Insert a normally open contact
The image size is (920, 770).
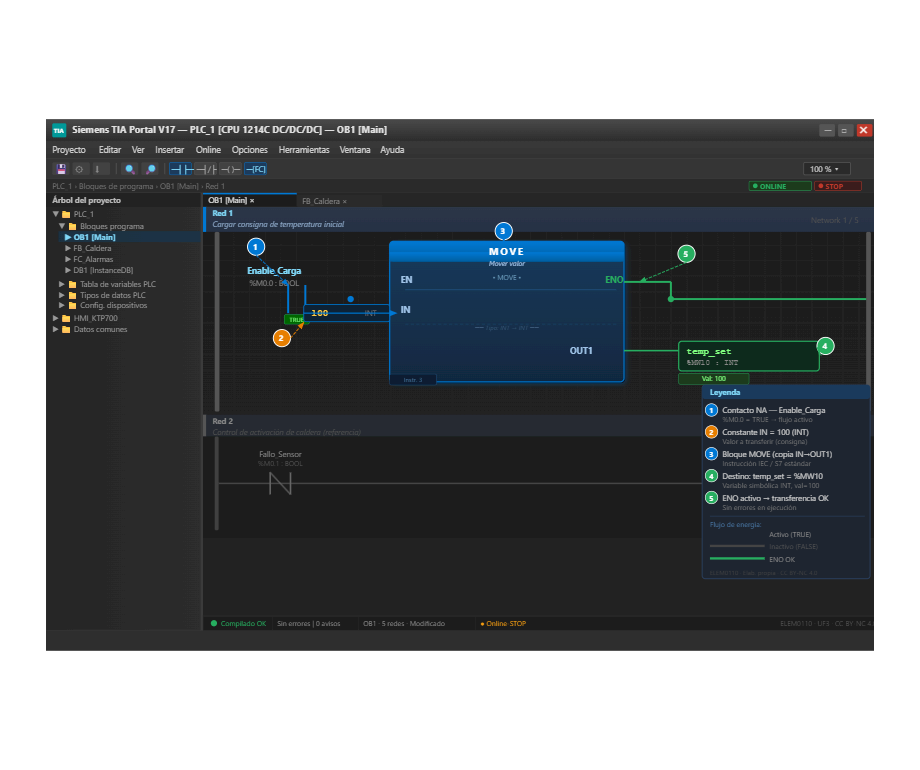point(181,169)
